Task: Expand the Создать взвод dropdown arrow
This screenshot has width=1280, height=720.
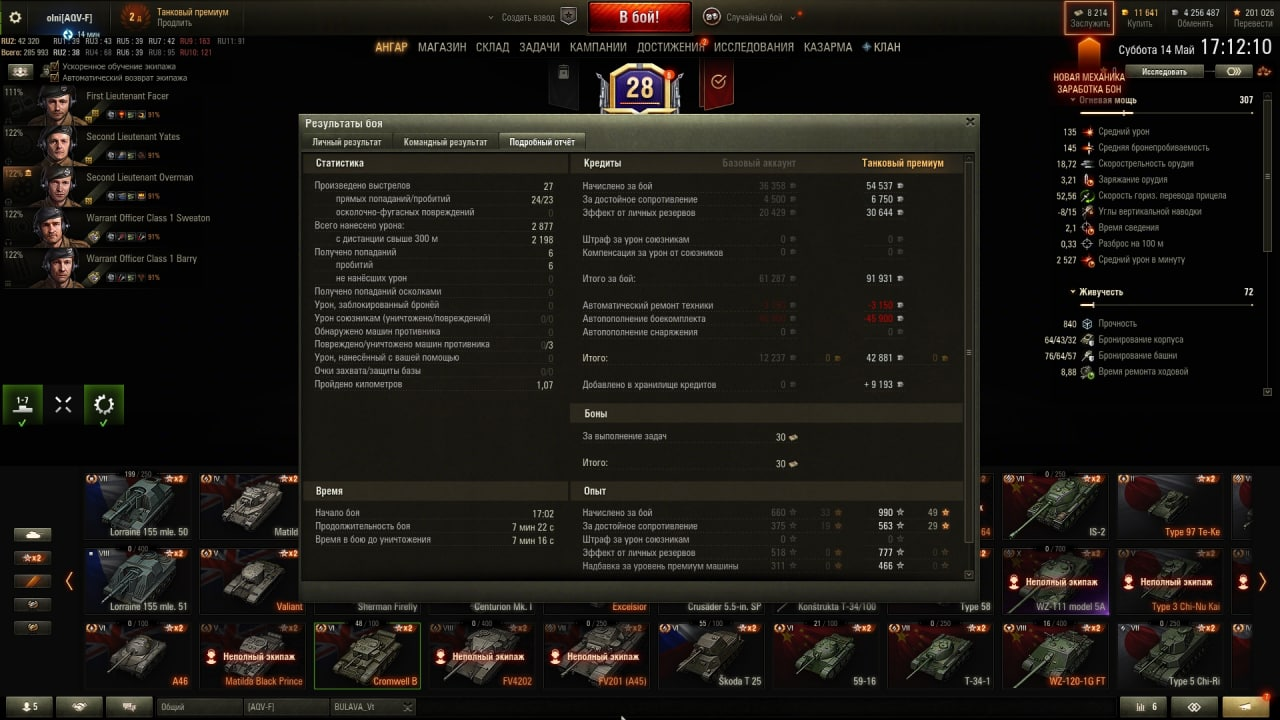Action: [x=491, y=17]
